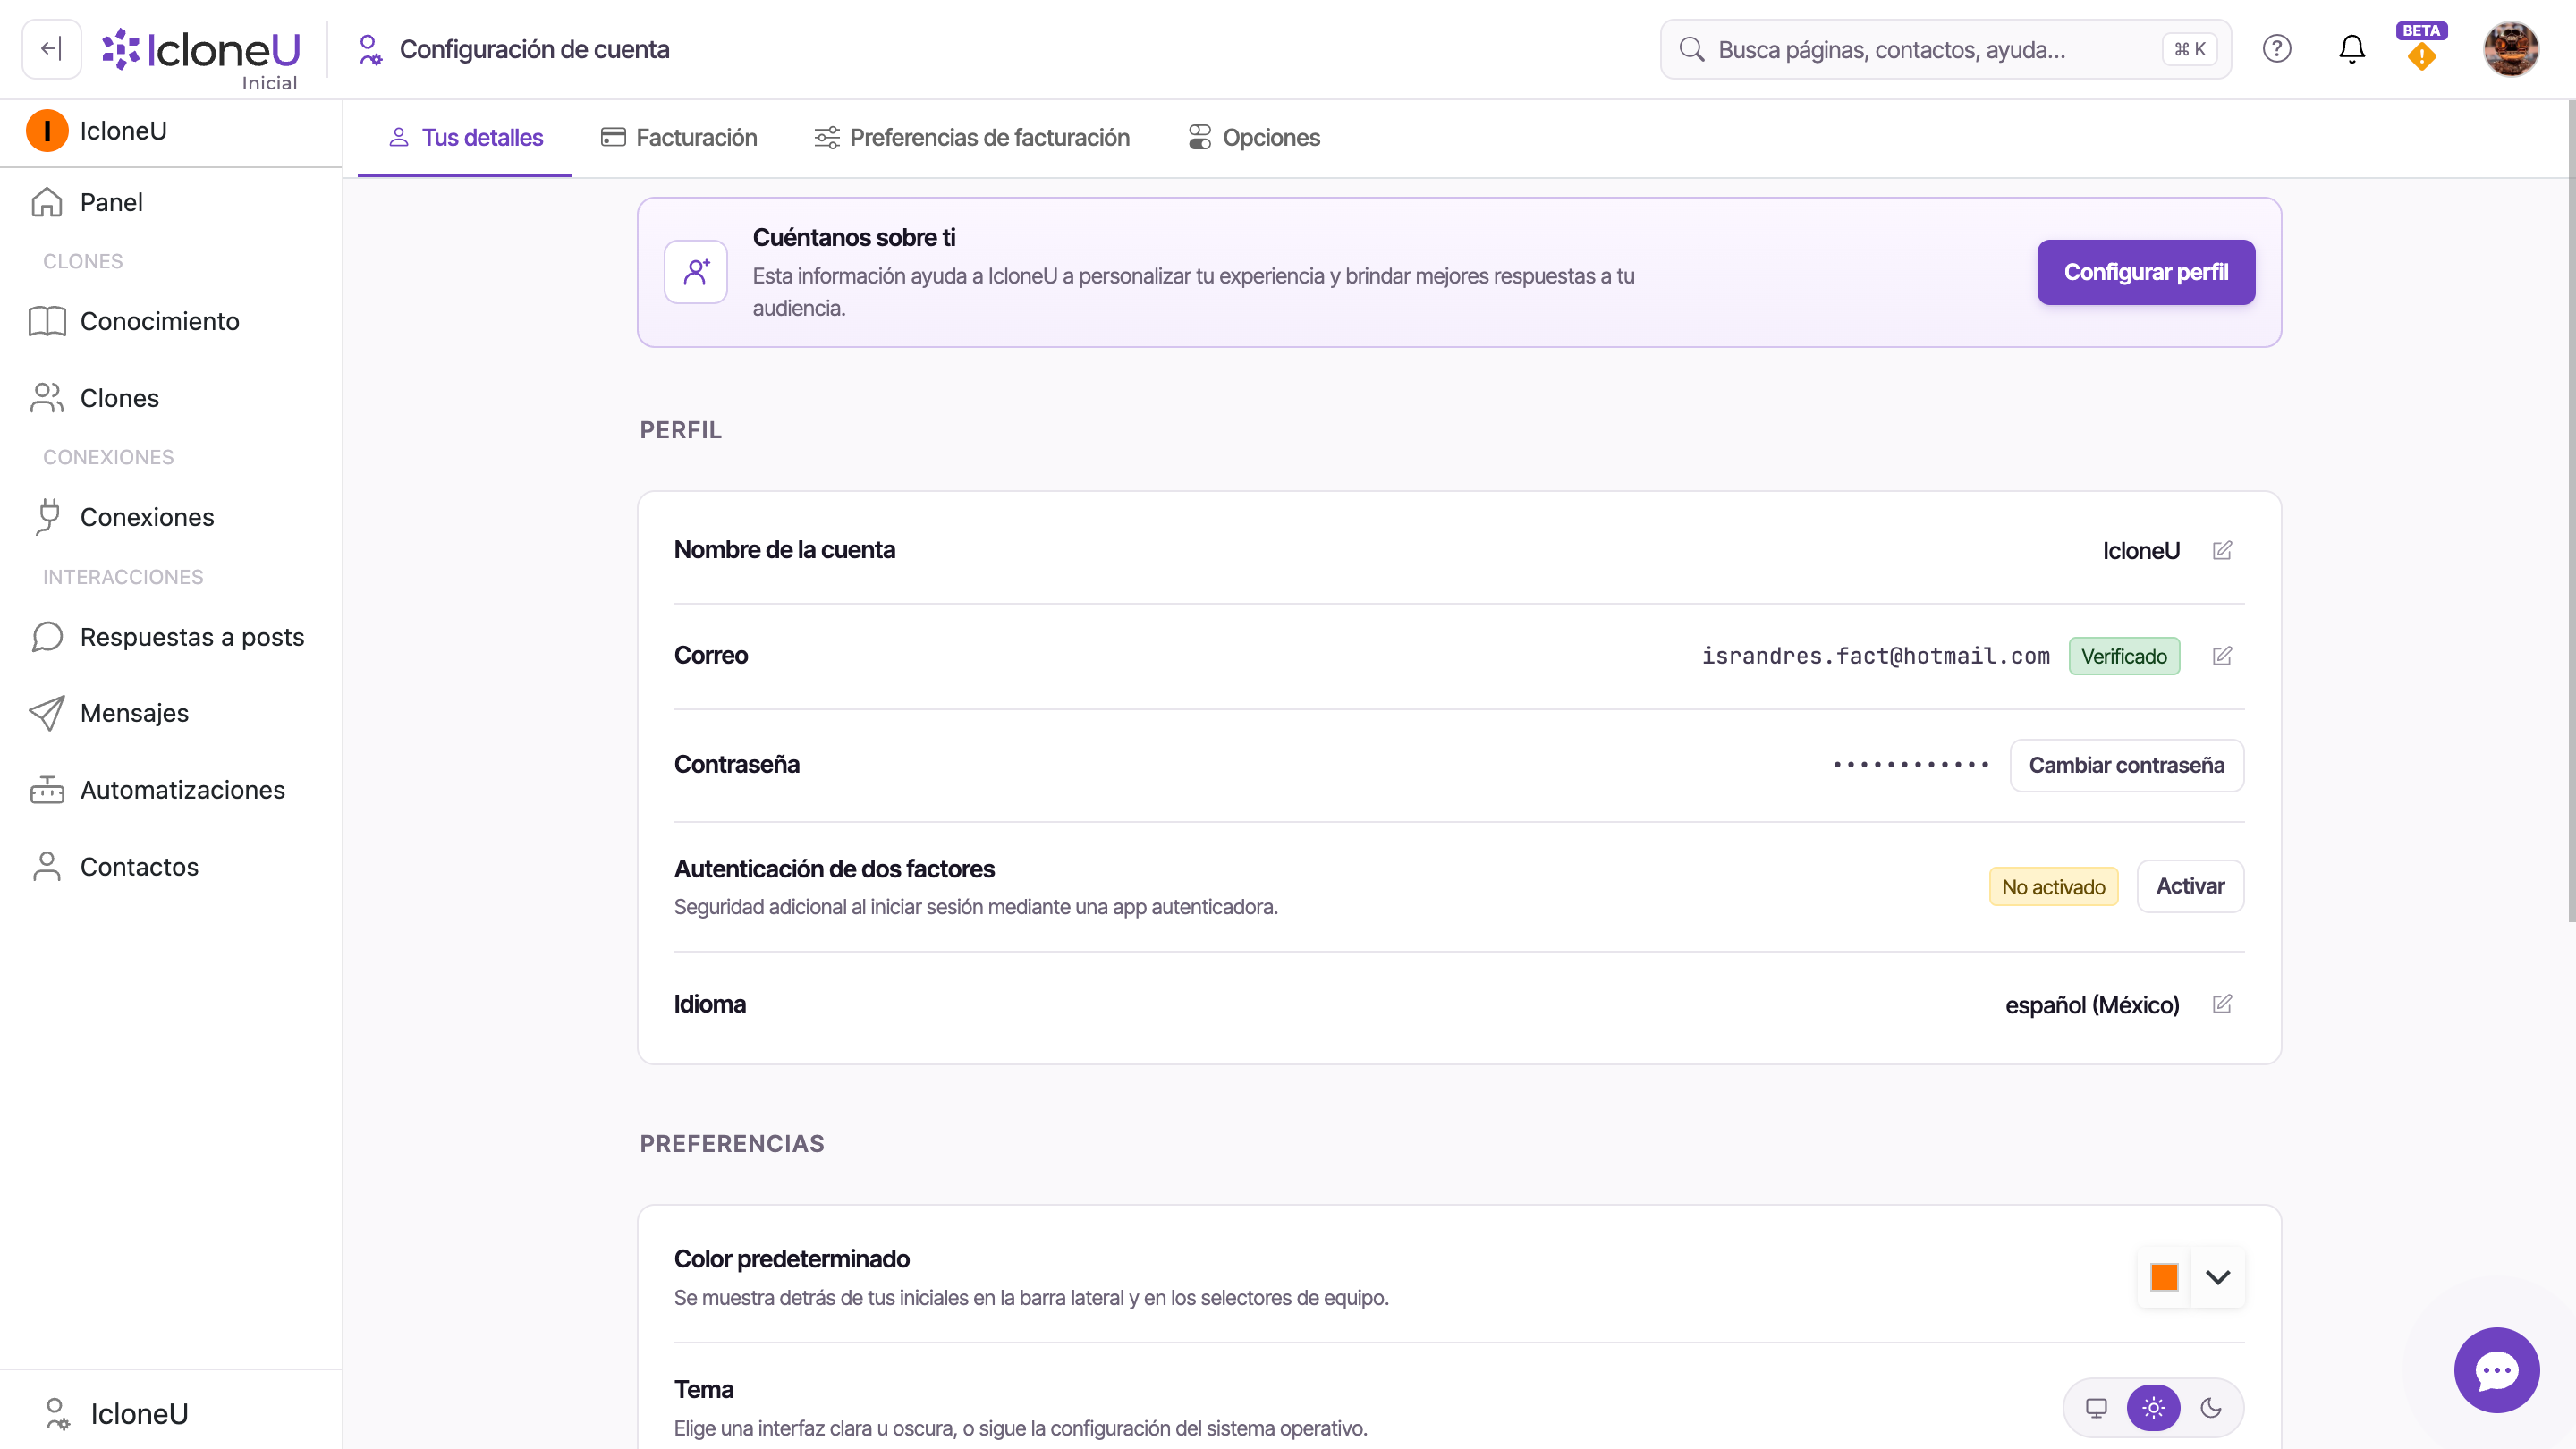Edit the email address with pencil icon
The width and height of the screenshot is (2576, 1449).
point(2222,656)
